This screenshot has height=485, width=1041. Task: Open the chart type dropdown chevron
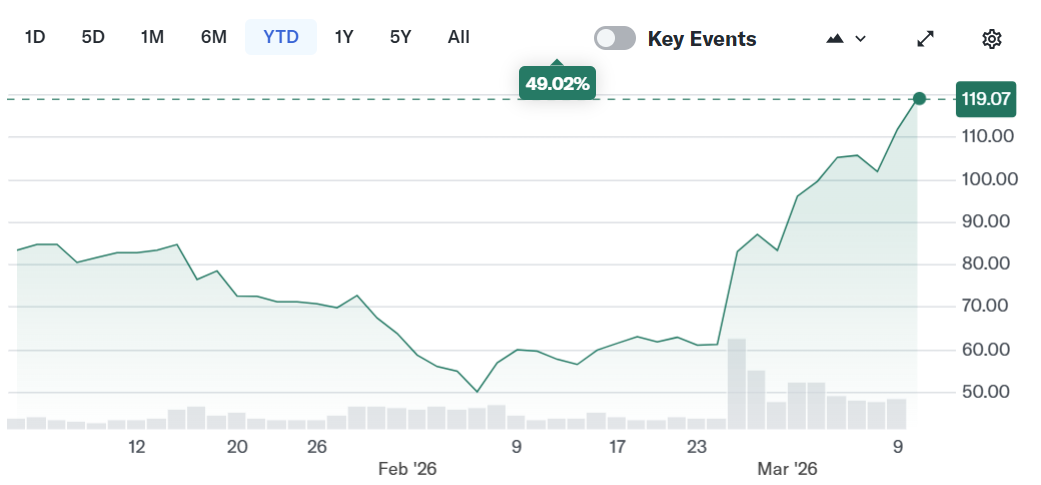pyautogui.click(x=861, y=39)
